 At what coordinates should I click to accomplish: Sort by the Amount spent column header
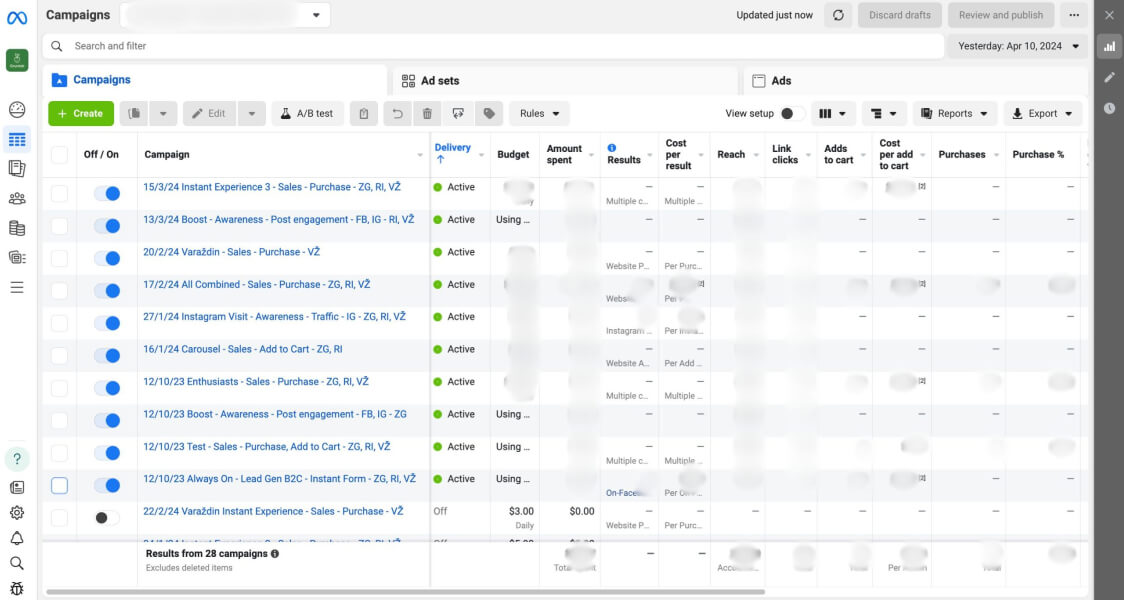pos(564,154)
